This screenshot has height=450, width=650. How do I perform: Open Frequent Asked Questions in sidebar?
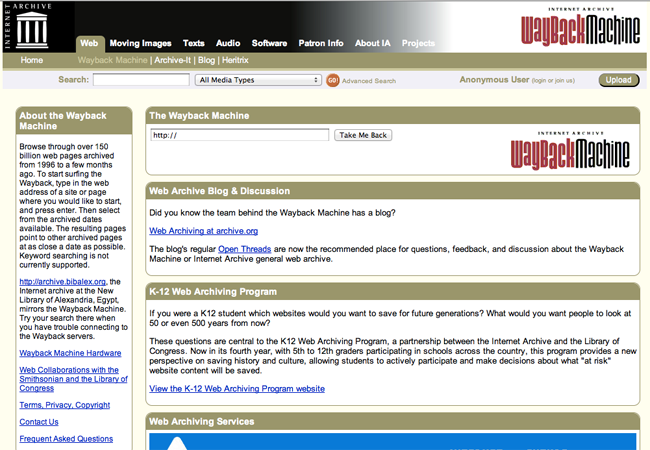point(66,439)
